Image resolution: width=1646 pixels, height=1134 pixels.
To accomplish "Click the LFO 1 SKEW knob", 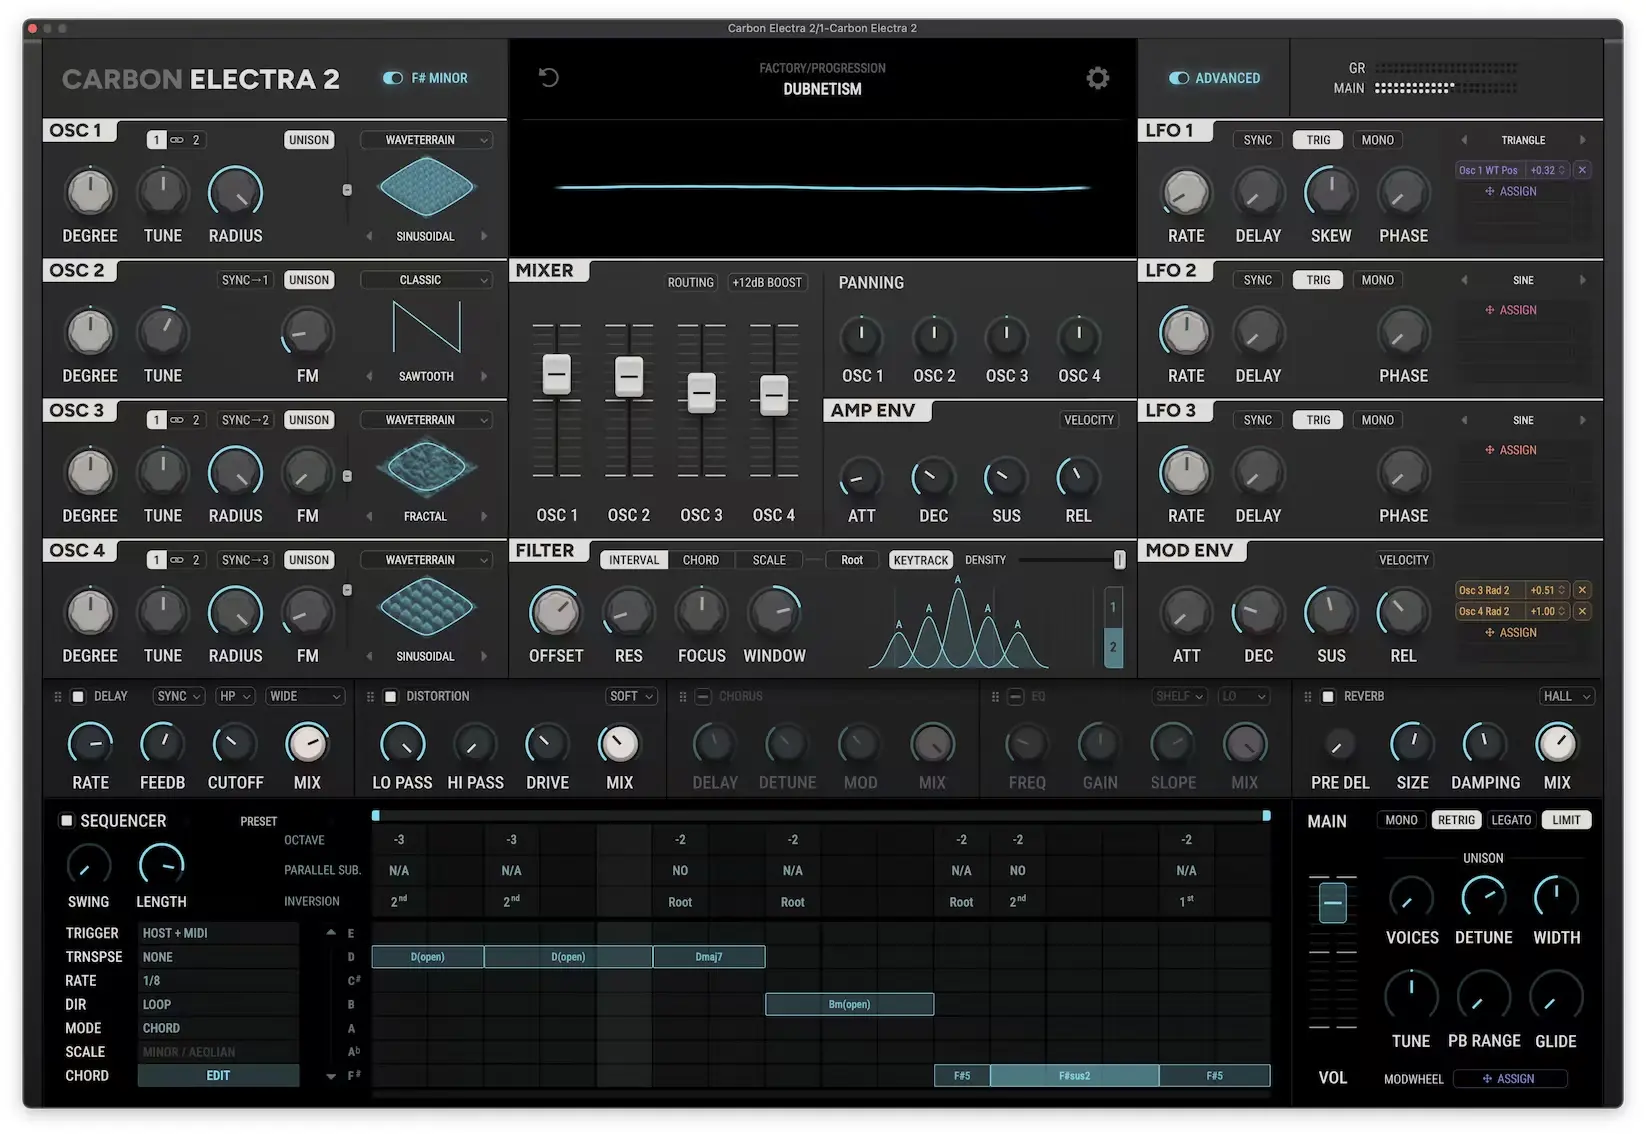I will (1330, 192).
